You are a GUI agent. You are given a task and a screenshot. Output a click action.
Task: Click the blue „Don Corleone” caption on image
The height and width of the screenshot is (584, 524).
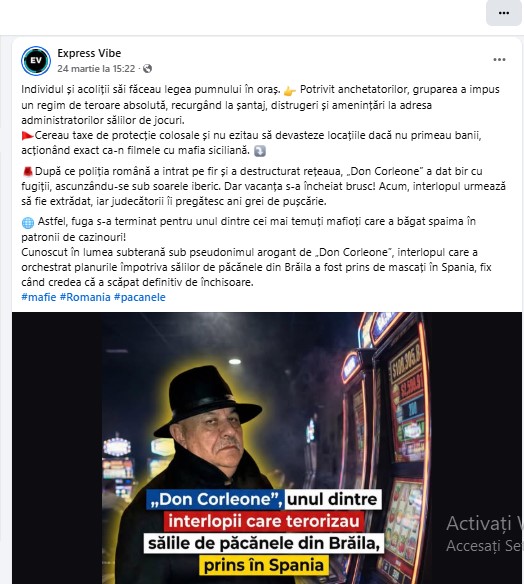[x=215, y=499]
